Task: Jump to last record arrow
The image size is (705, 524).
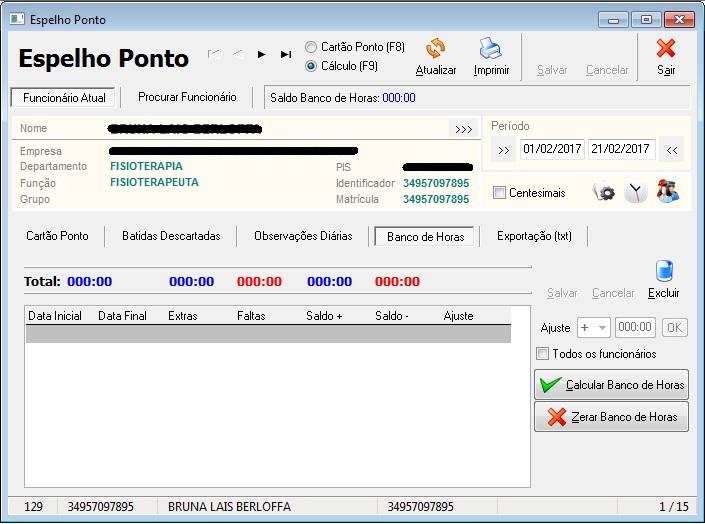Action: pos(286,55)
